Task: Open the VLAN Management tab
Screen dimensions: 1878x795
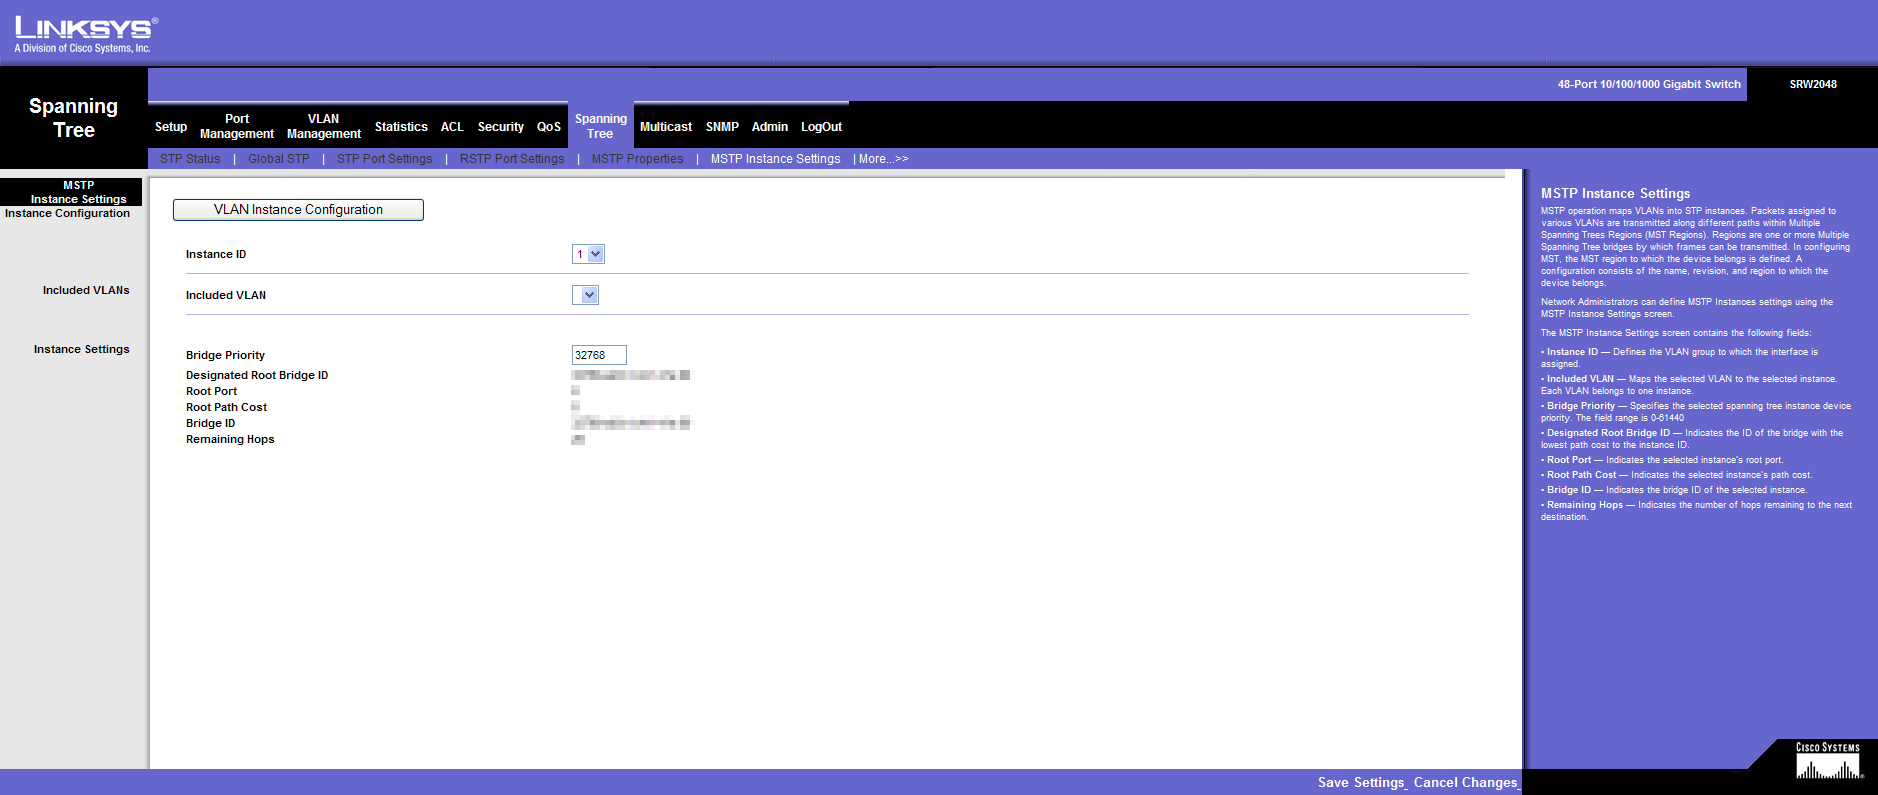Action: click(323, 126)
